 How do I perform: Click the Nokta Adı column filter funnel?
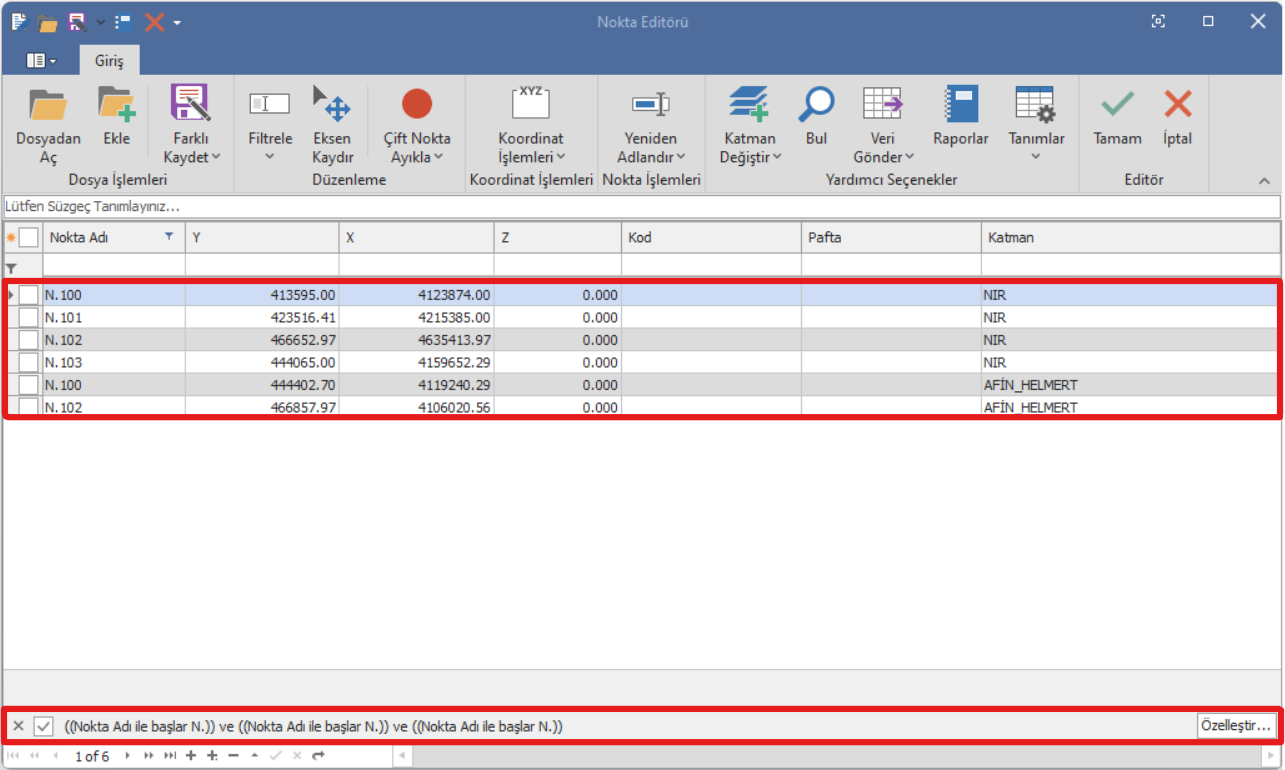point(169,236)
